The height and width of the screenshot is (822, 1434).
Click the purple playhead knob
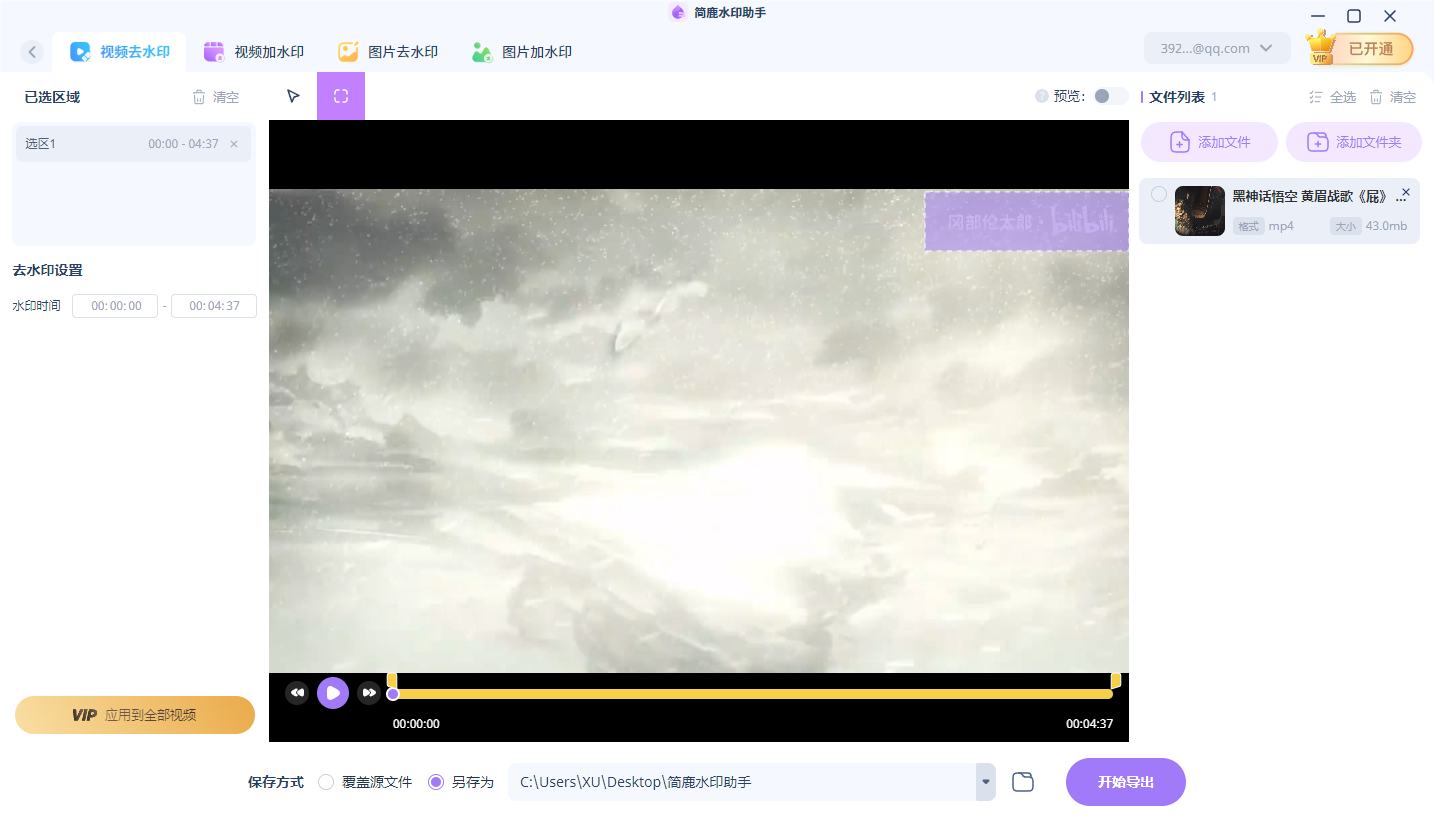[x=393, y=694]
